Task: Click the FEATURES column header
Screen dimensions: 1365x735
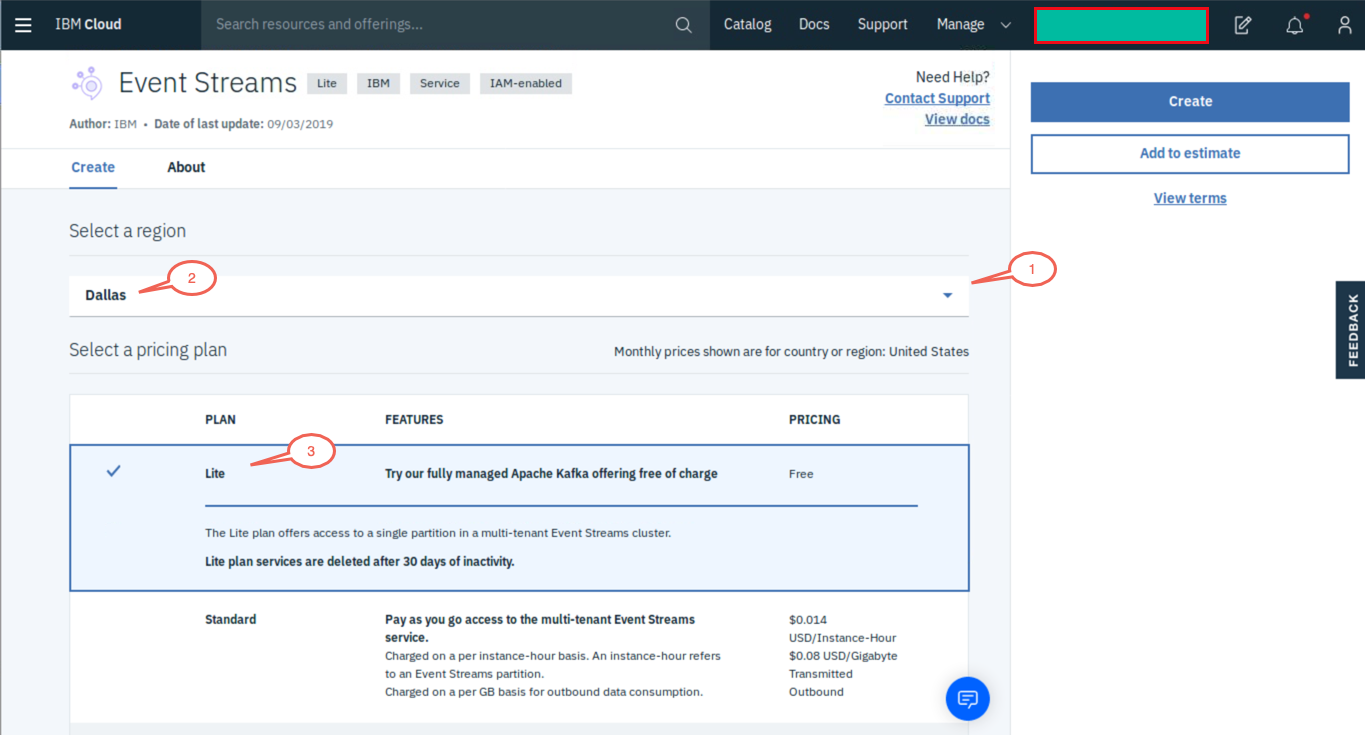Action: [x=414, y=420]
